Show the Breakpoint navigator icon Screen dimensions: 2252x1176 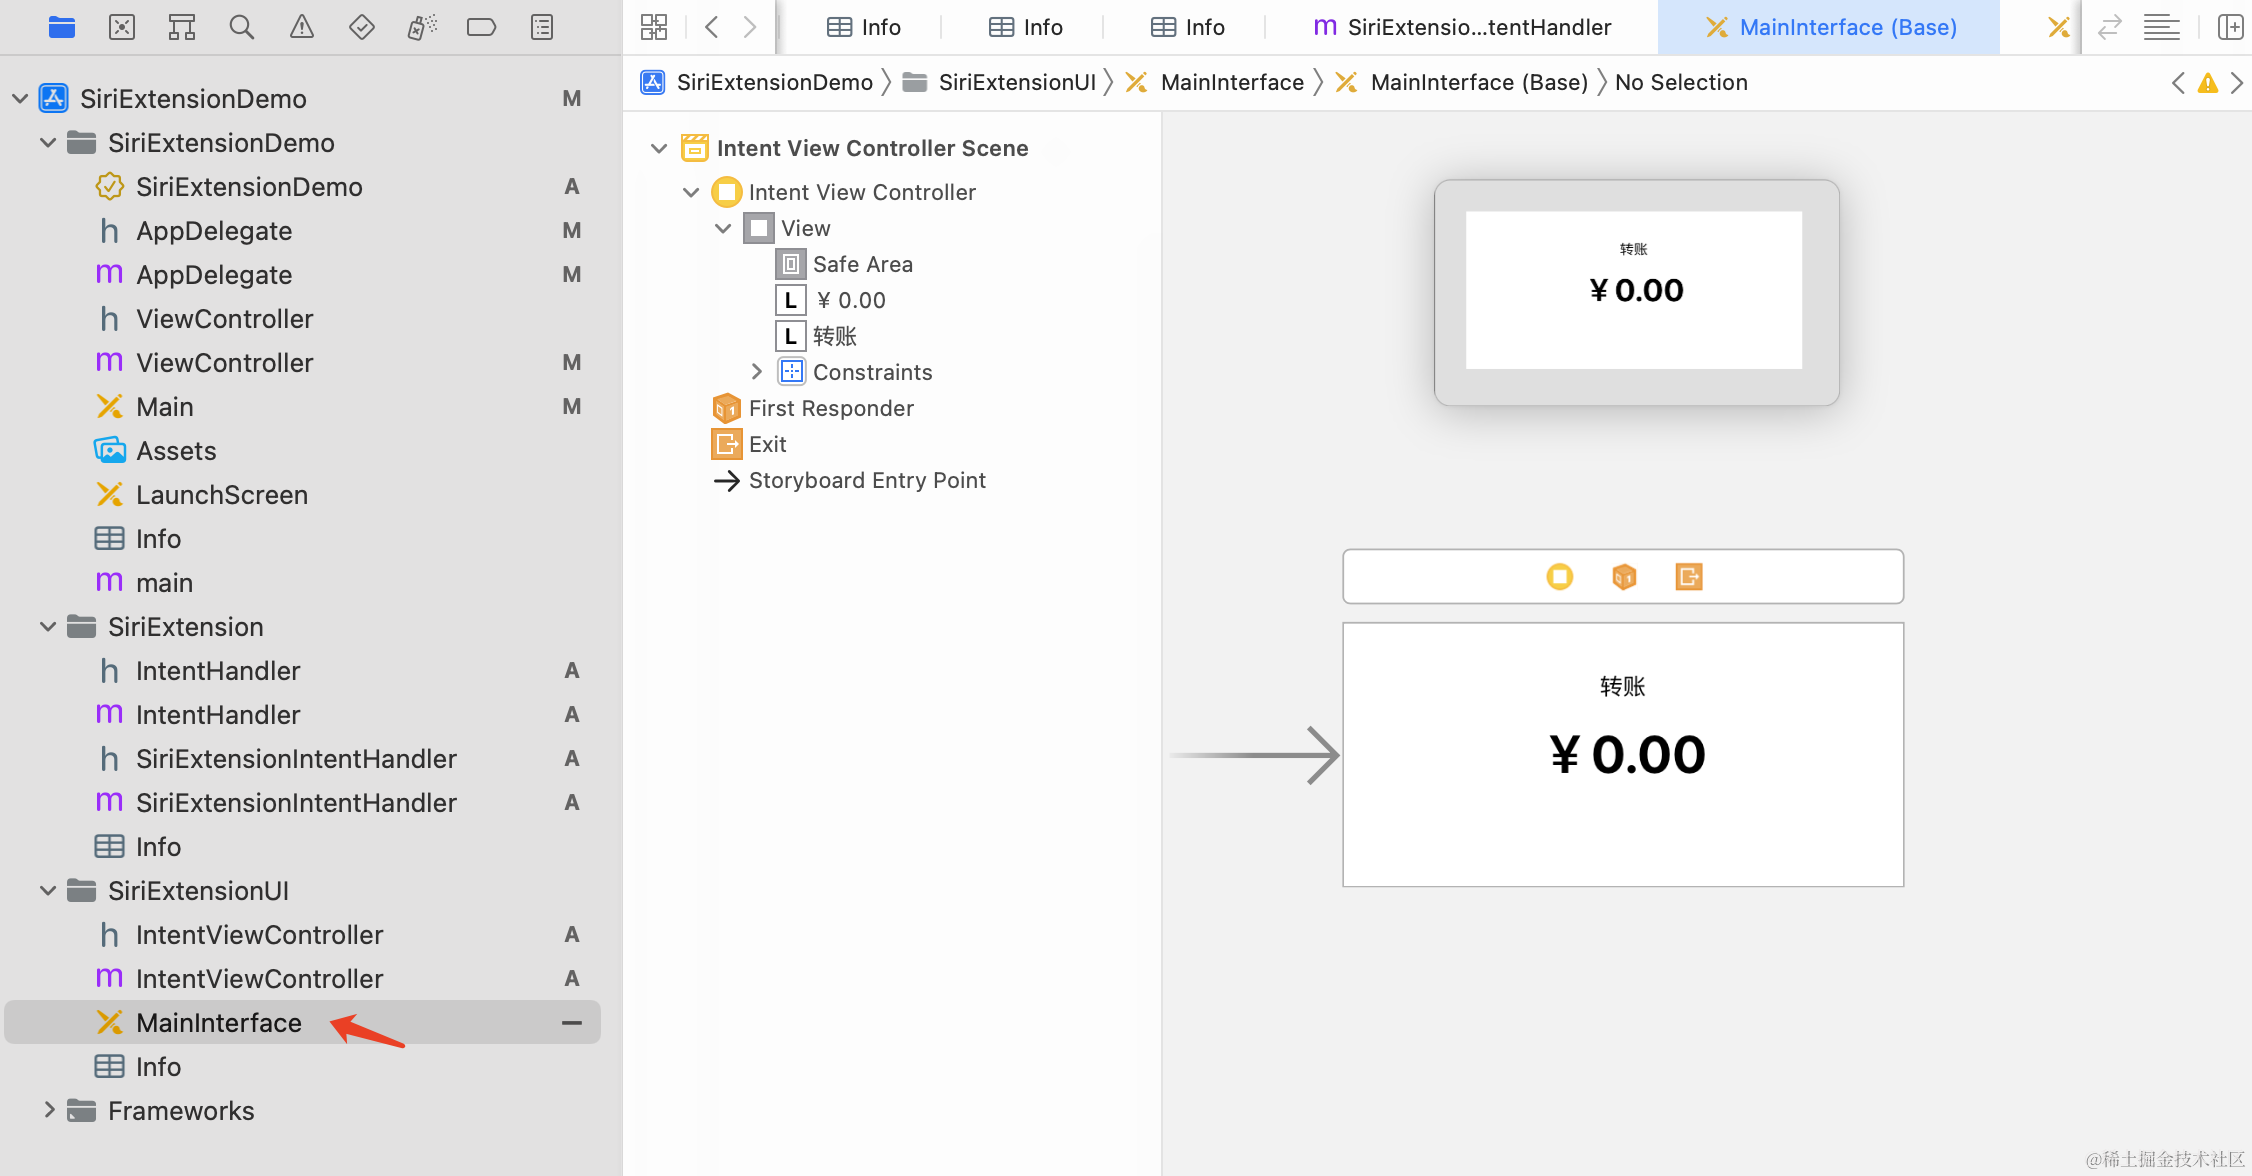tap(481, 27)
